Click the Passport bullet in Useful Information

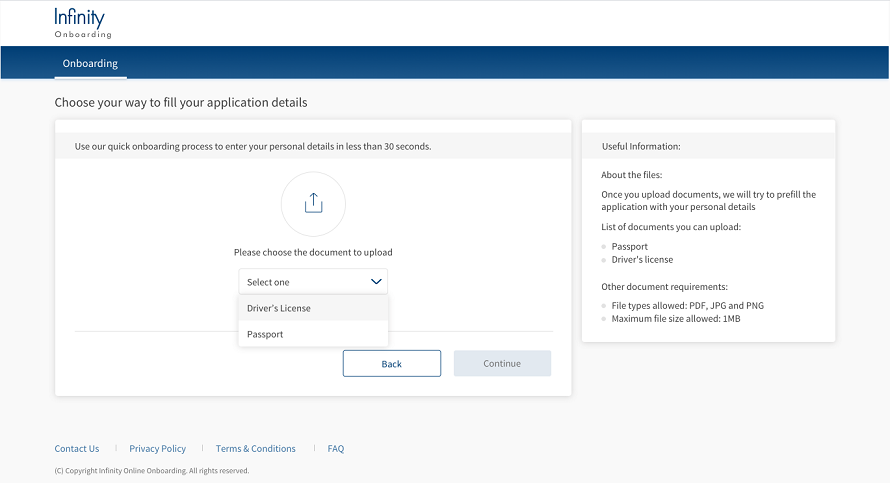[x=630, y=246]
